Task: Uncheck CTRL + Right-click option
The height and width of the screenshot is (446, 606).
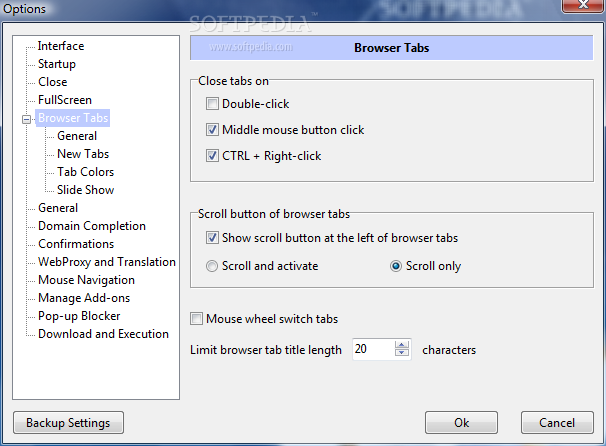Action: [x=212, y=156]
